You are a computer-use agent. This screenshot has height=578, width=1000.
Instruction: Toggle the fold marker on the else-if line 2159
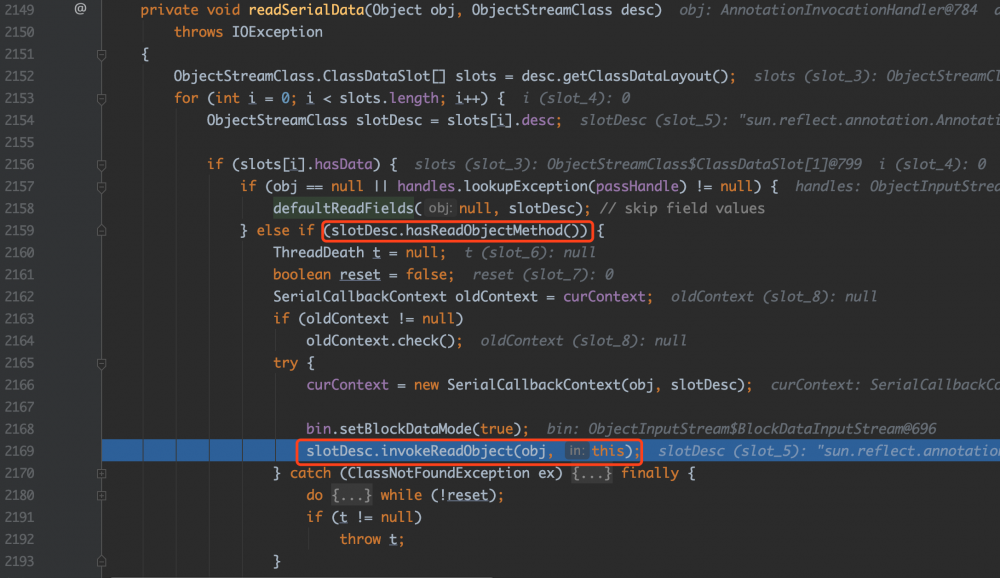(101, 230)
